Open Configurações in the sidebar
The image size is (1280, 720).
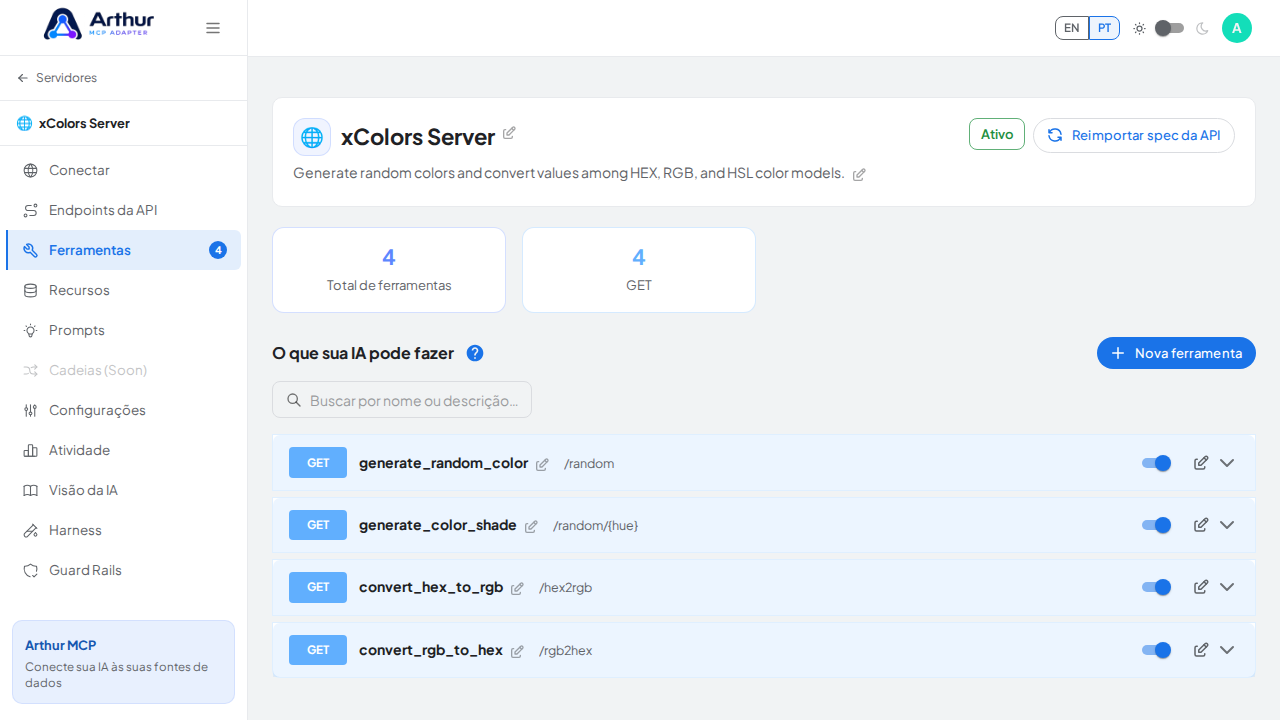[x=123, y=410]
